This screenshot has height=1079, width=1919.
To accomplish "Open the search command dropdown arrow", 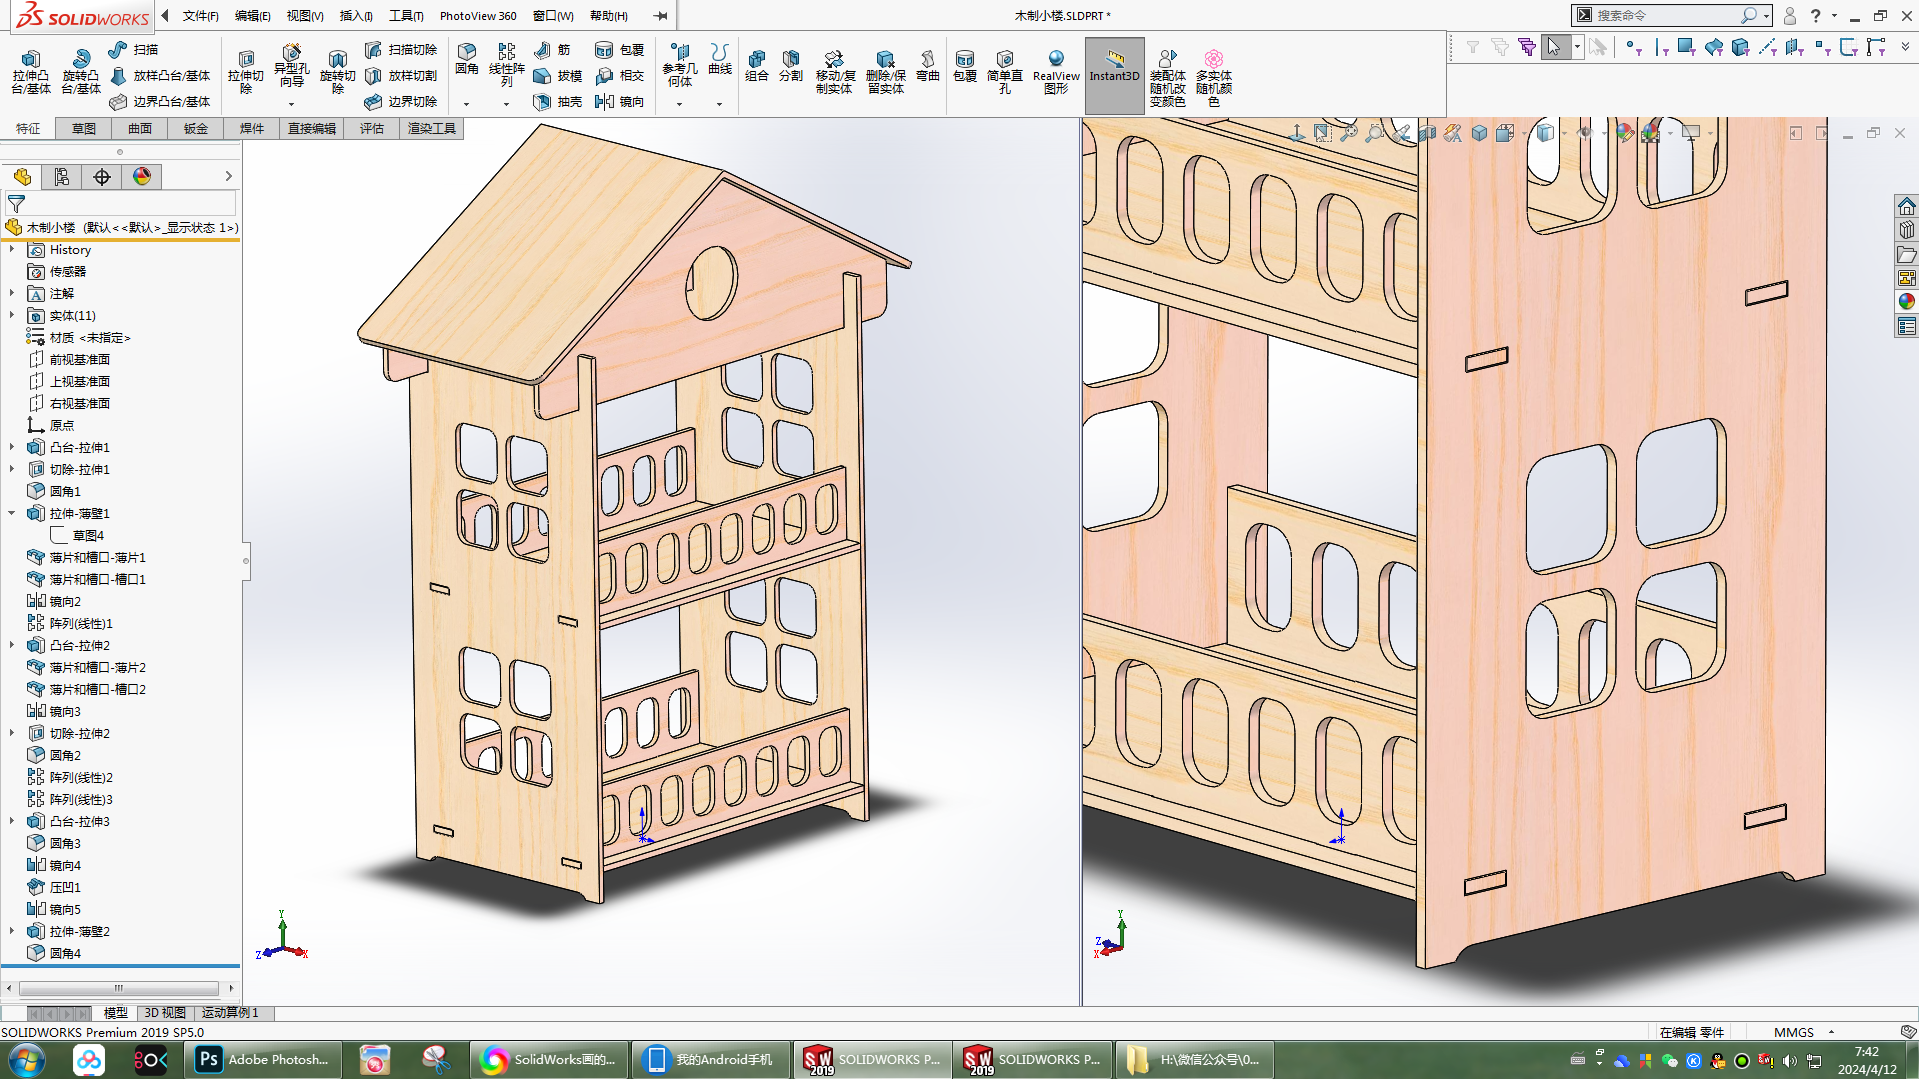I will [1767, 16].
